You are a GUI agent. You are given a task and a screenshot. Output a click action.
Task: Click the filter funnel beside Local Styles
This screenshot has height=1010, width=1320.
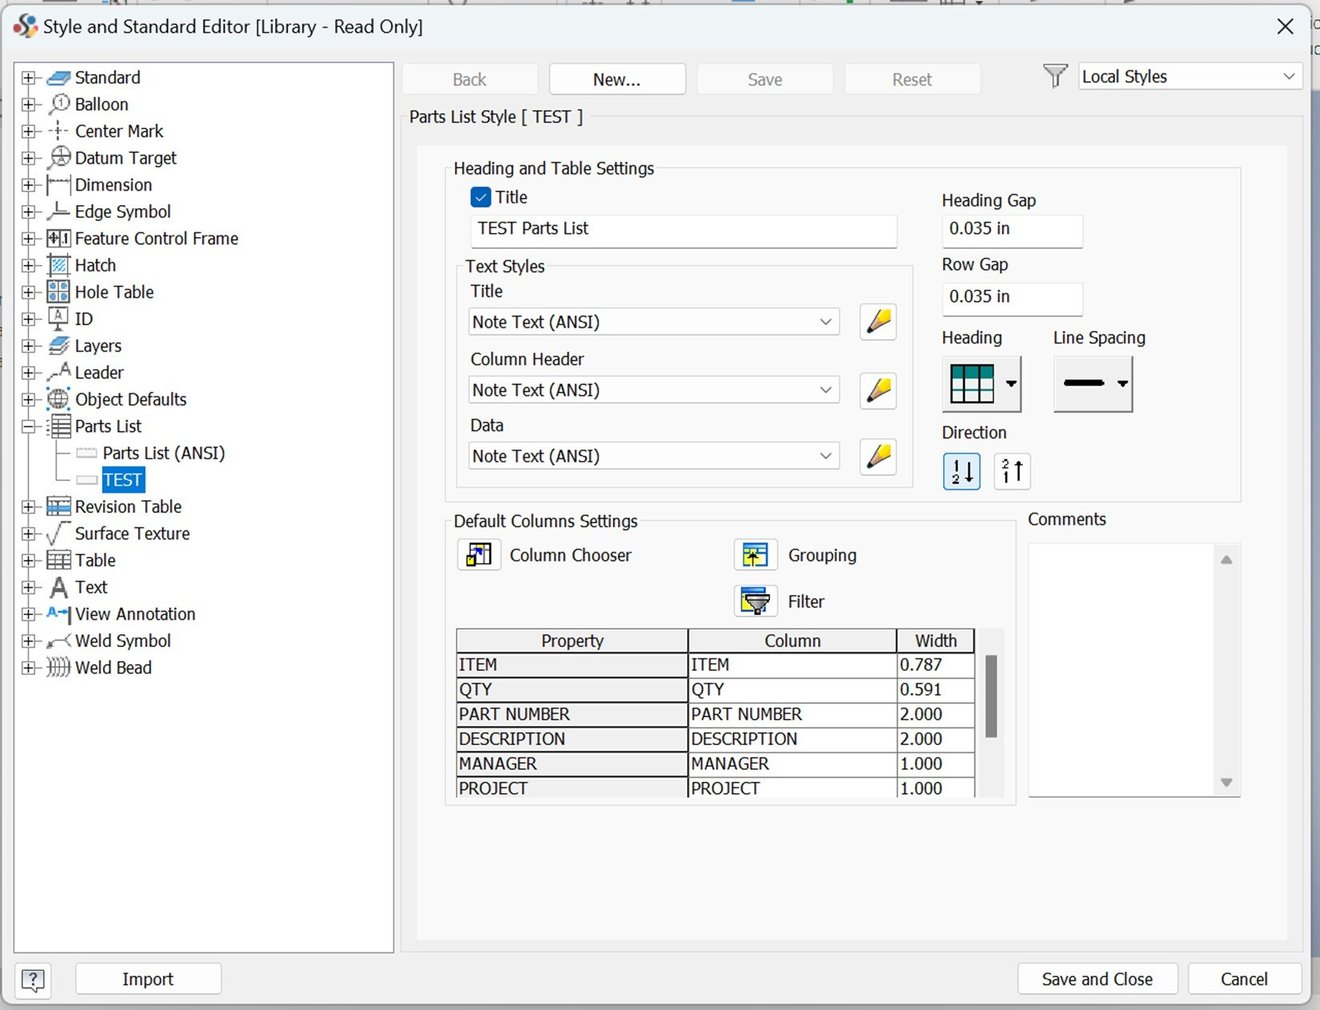[x=1055, y=75]
